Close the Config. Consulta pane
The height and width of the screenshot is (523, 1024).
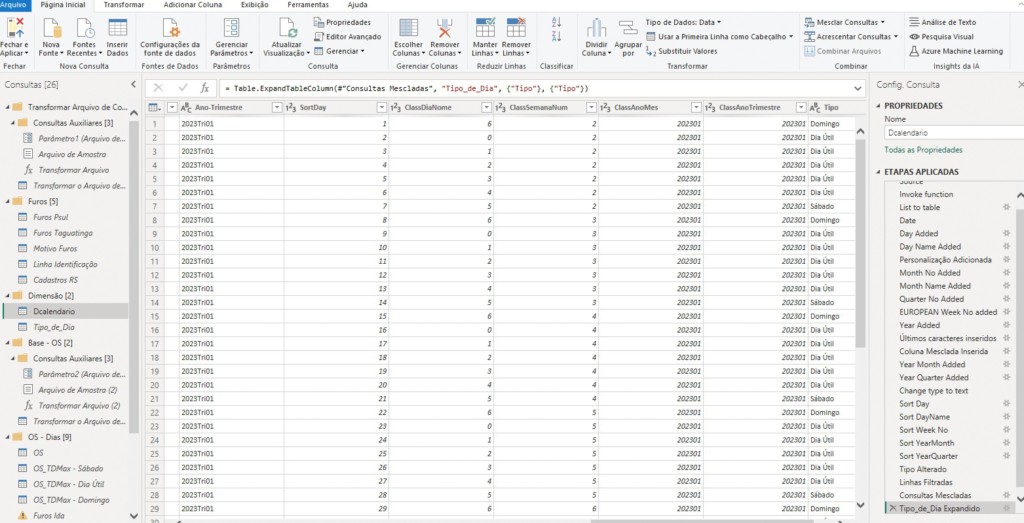1020,84
